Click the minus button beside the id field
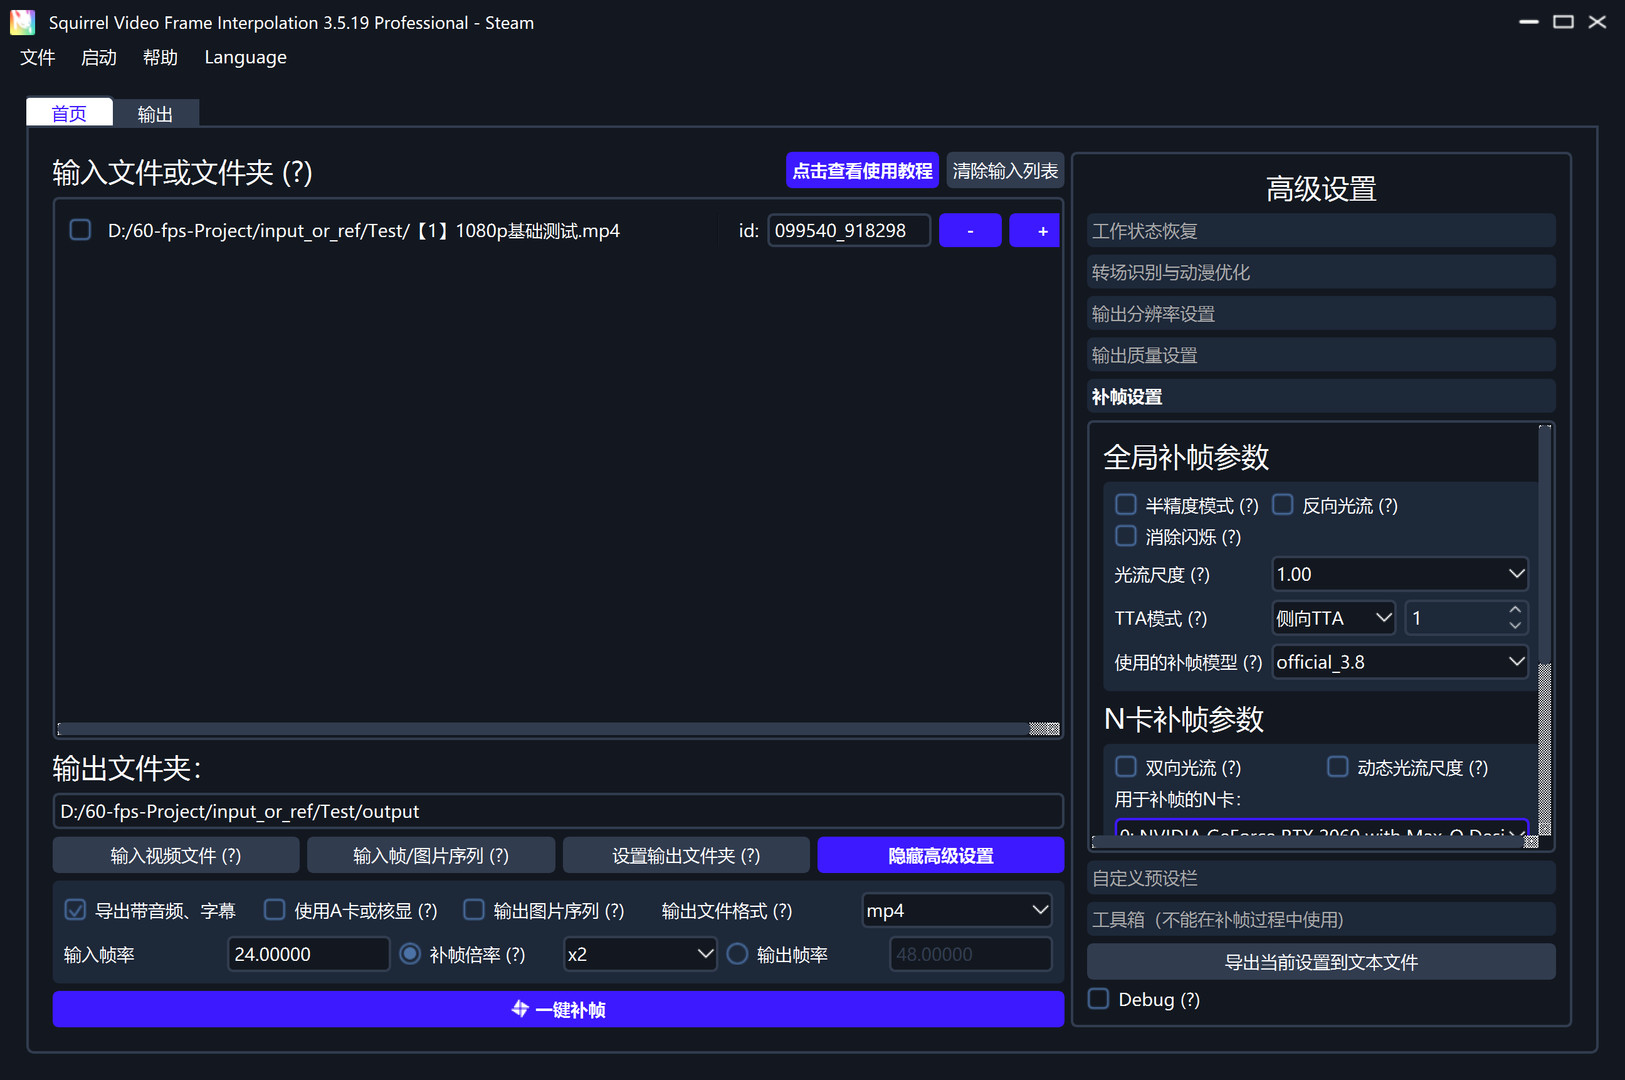Image resolution: width=1625 pixels, height=1080 pixels. (x=970, y=231)
